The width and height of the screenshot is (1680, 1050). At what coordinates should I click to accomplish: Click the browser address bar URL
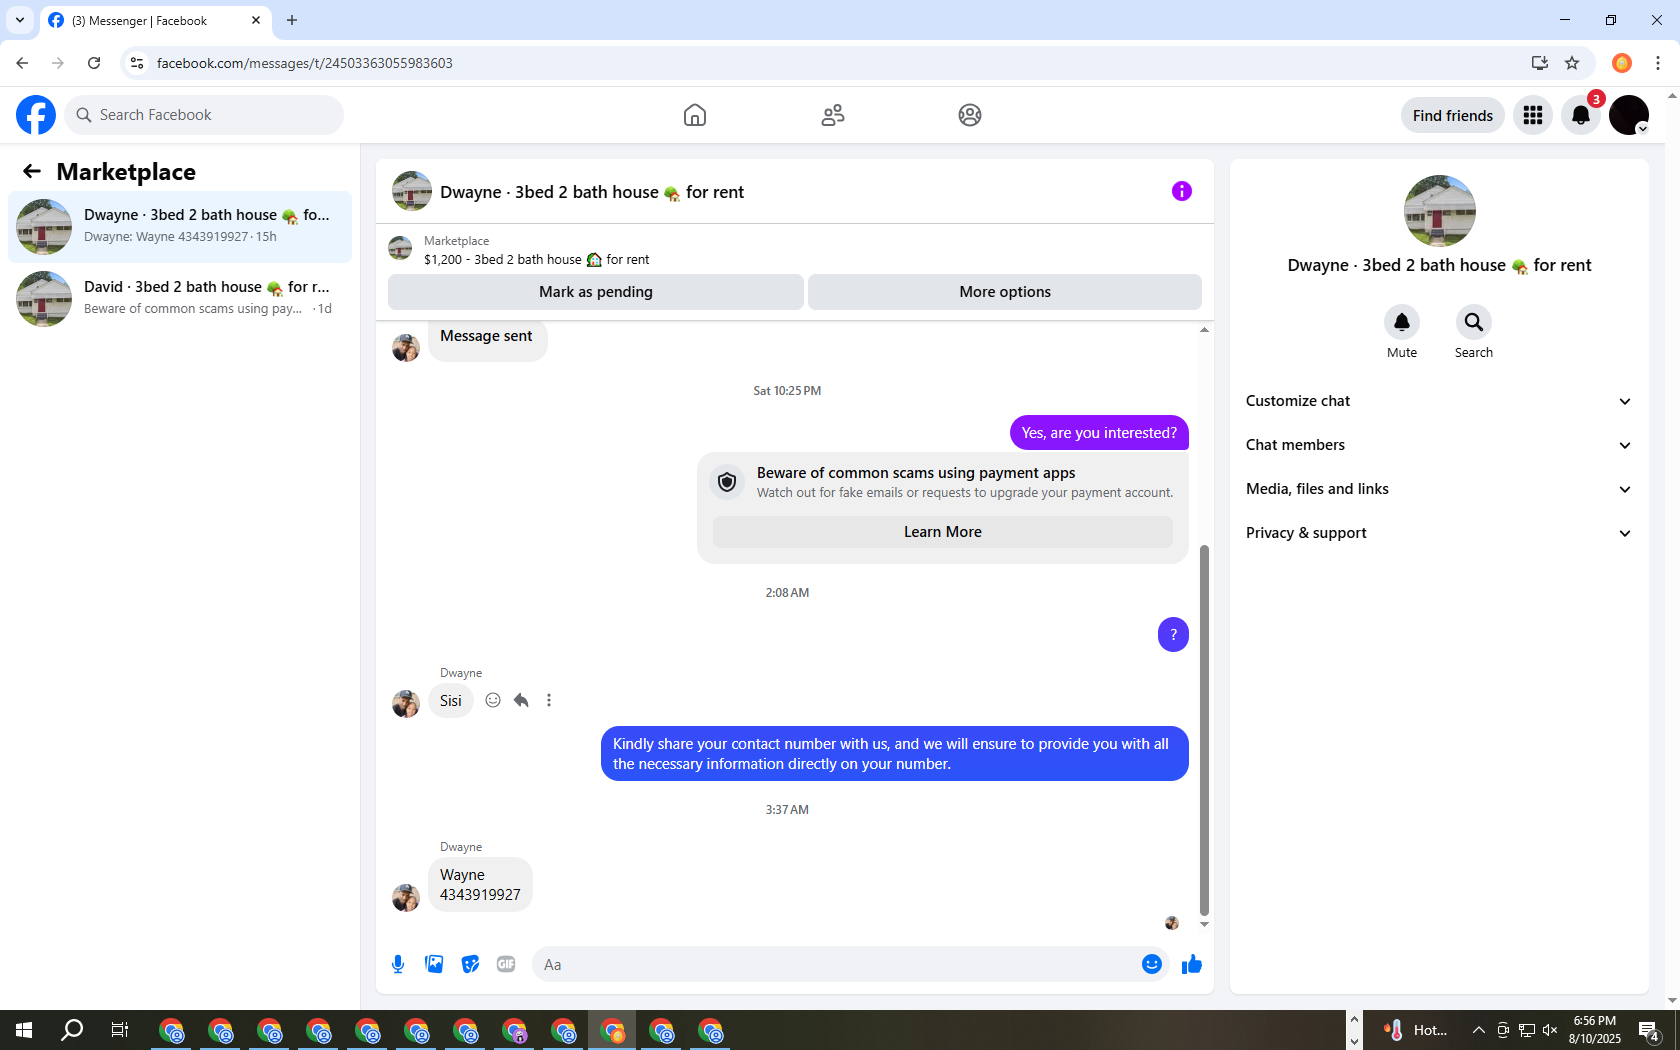pos(305,63)
